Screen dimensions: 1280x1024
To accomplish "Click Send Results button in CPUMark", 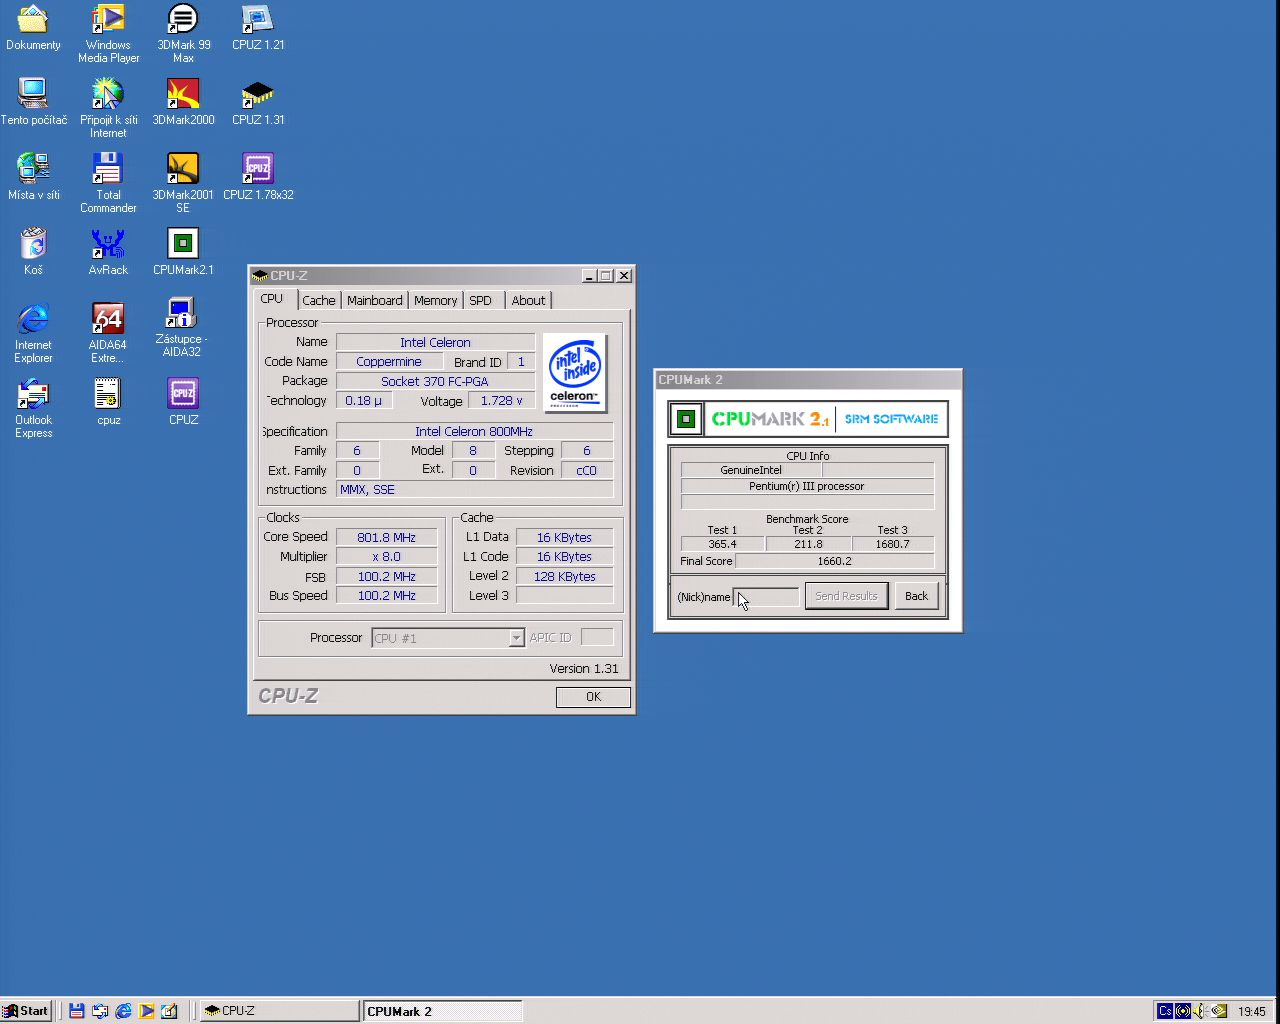I will coord(846,596).
